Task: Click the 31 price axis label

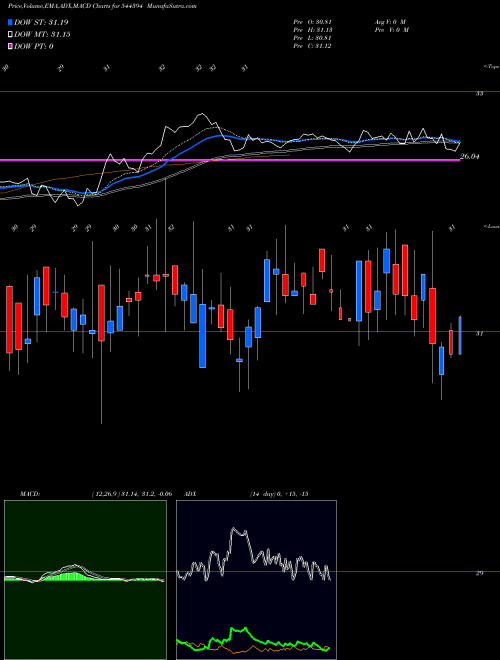Action: click(479, 333)
